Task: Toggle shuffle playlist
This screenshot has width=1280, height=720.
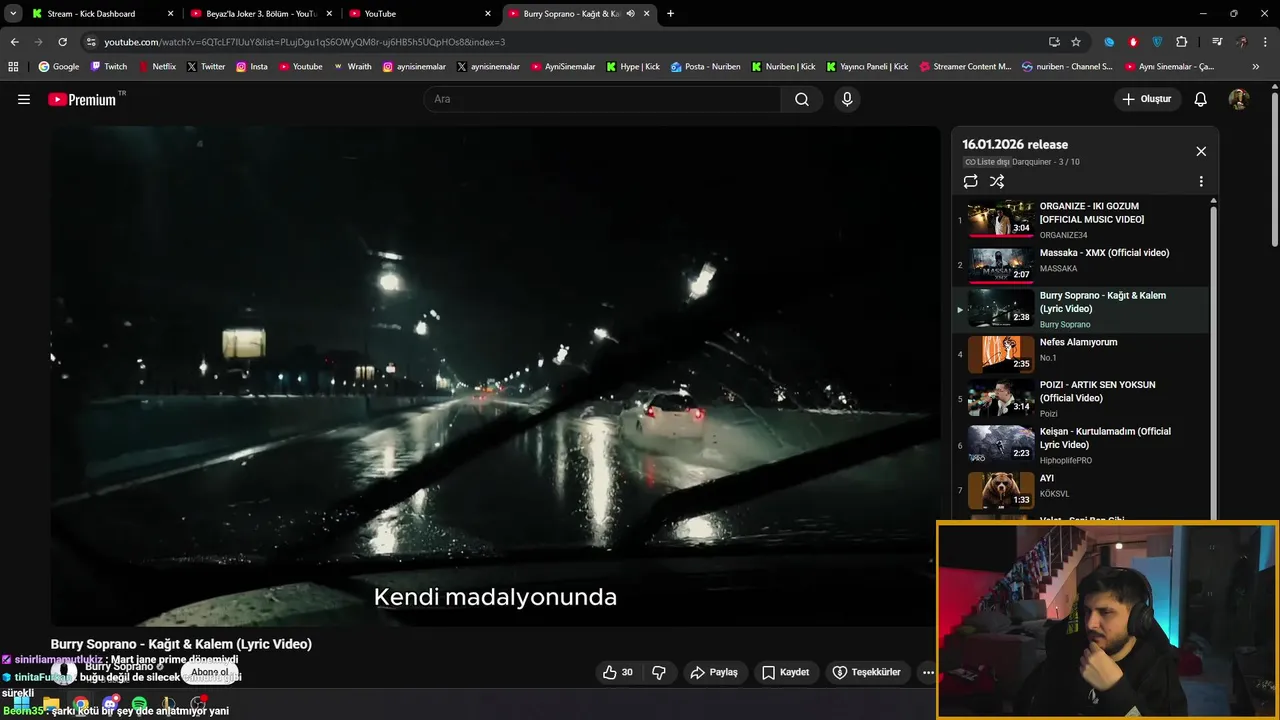Action: pyautogui.click(x=997, y=181)
